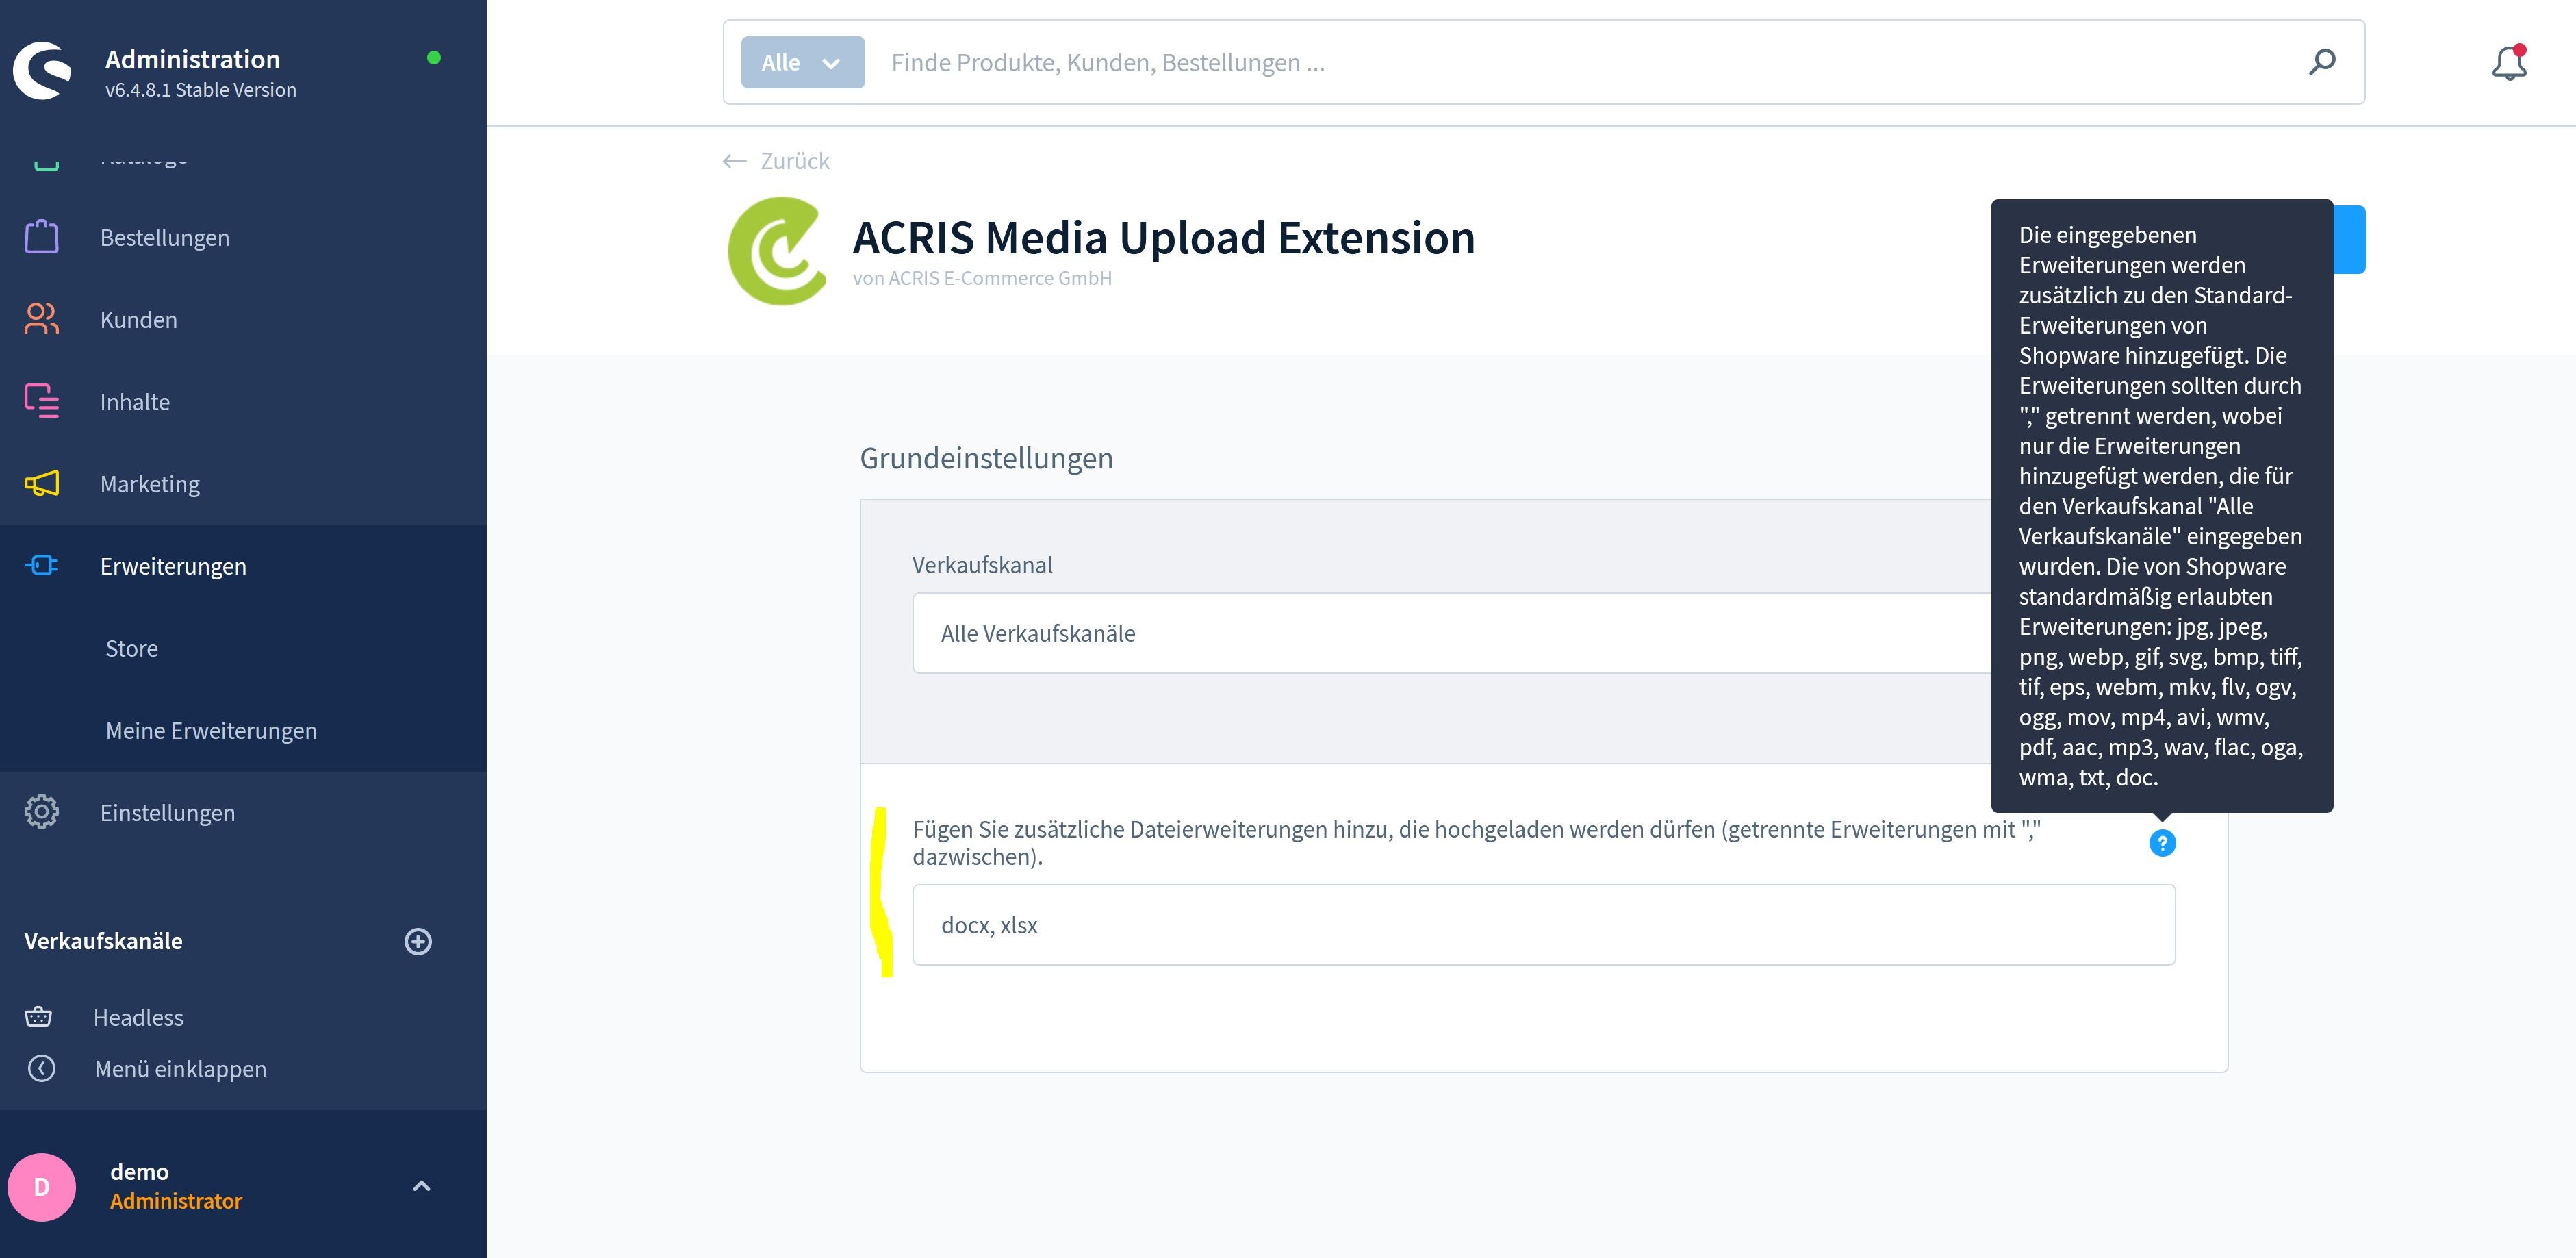2576x1258 pixels.
Task: Click the ACRIS extension logo
Action: (778, 250)
